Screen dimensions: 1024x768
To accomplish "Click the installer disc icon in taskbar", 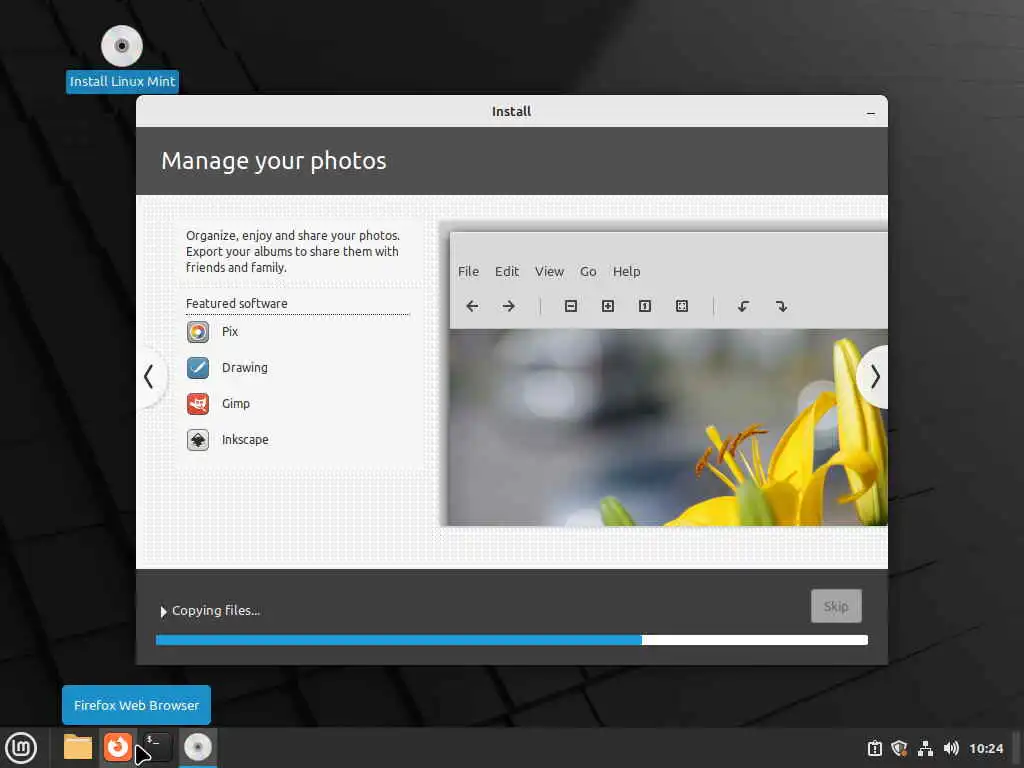I will pyautogui.click(x=197, y=746).
